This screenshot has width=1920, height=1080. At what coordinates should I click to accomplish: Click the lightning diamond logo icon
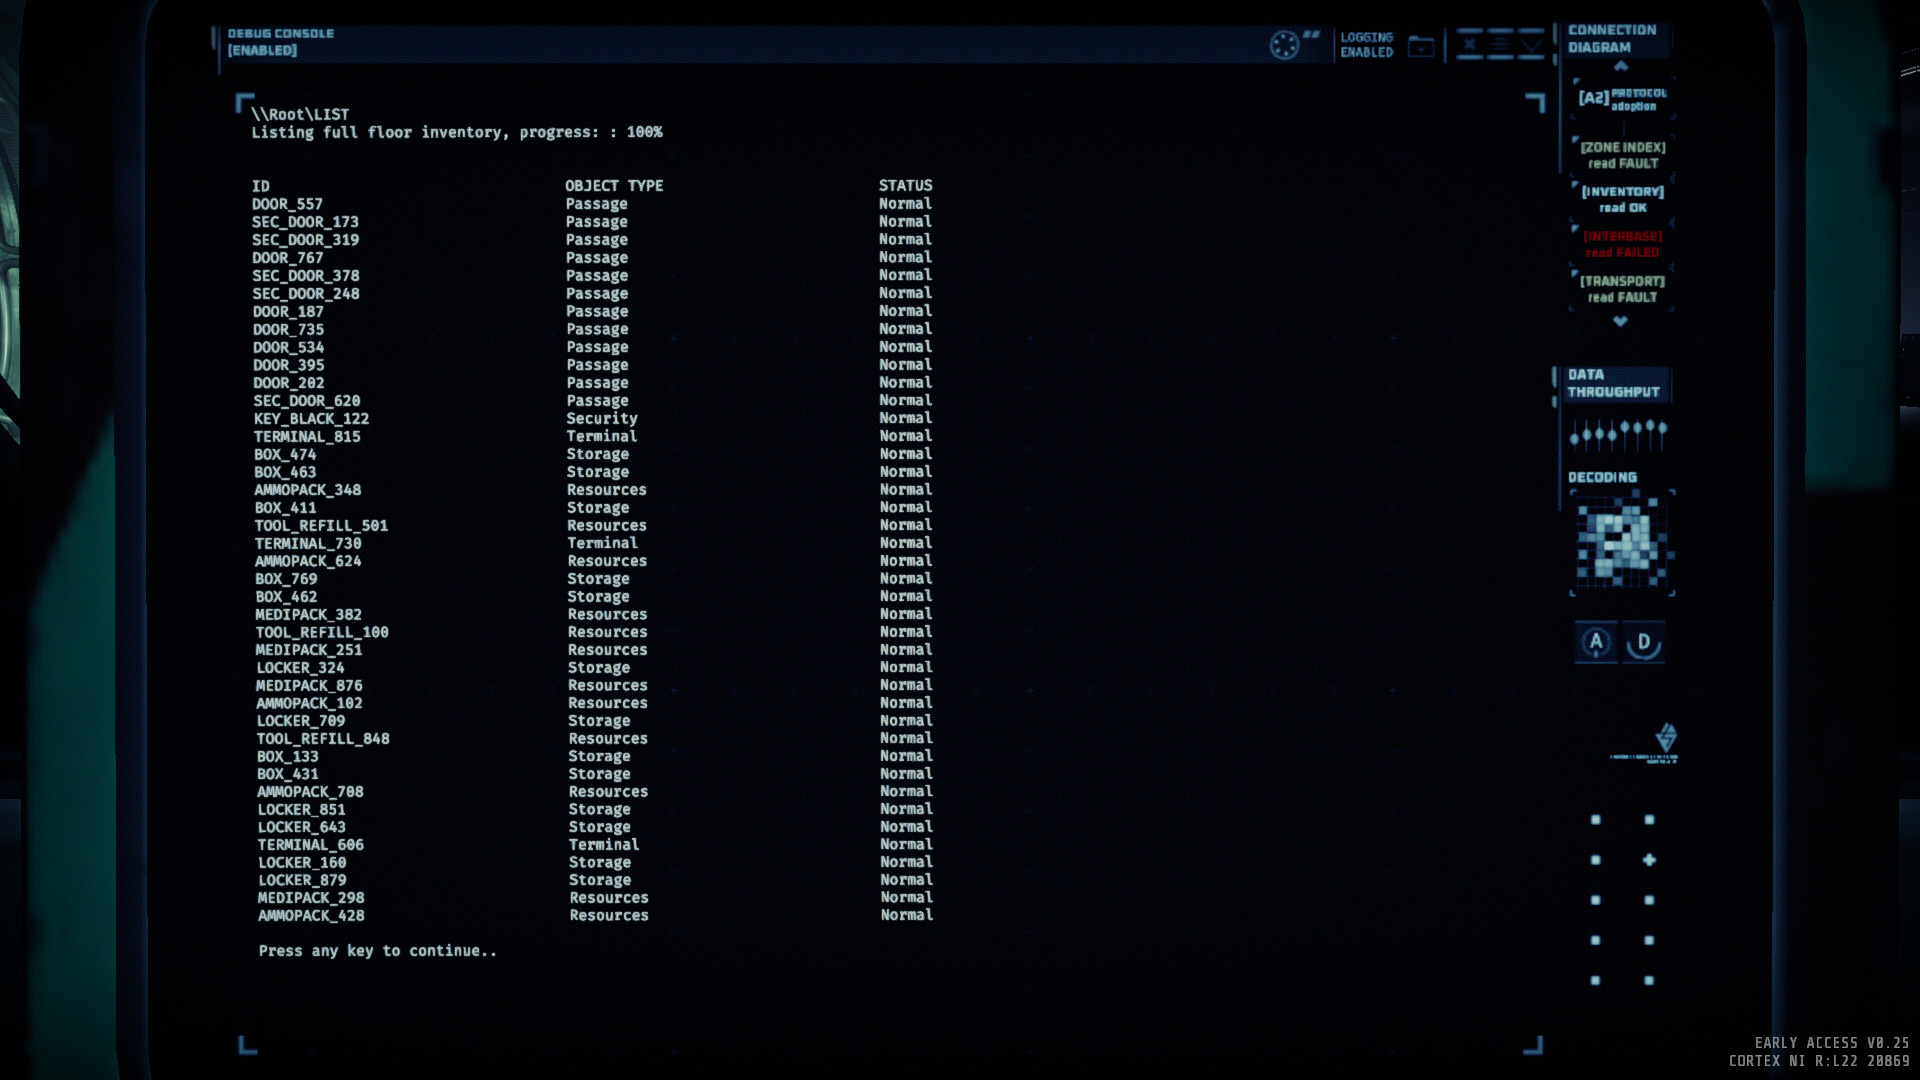[1666, 738]
